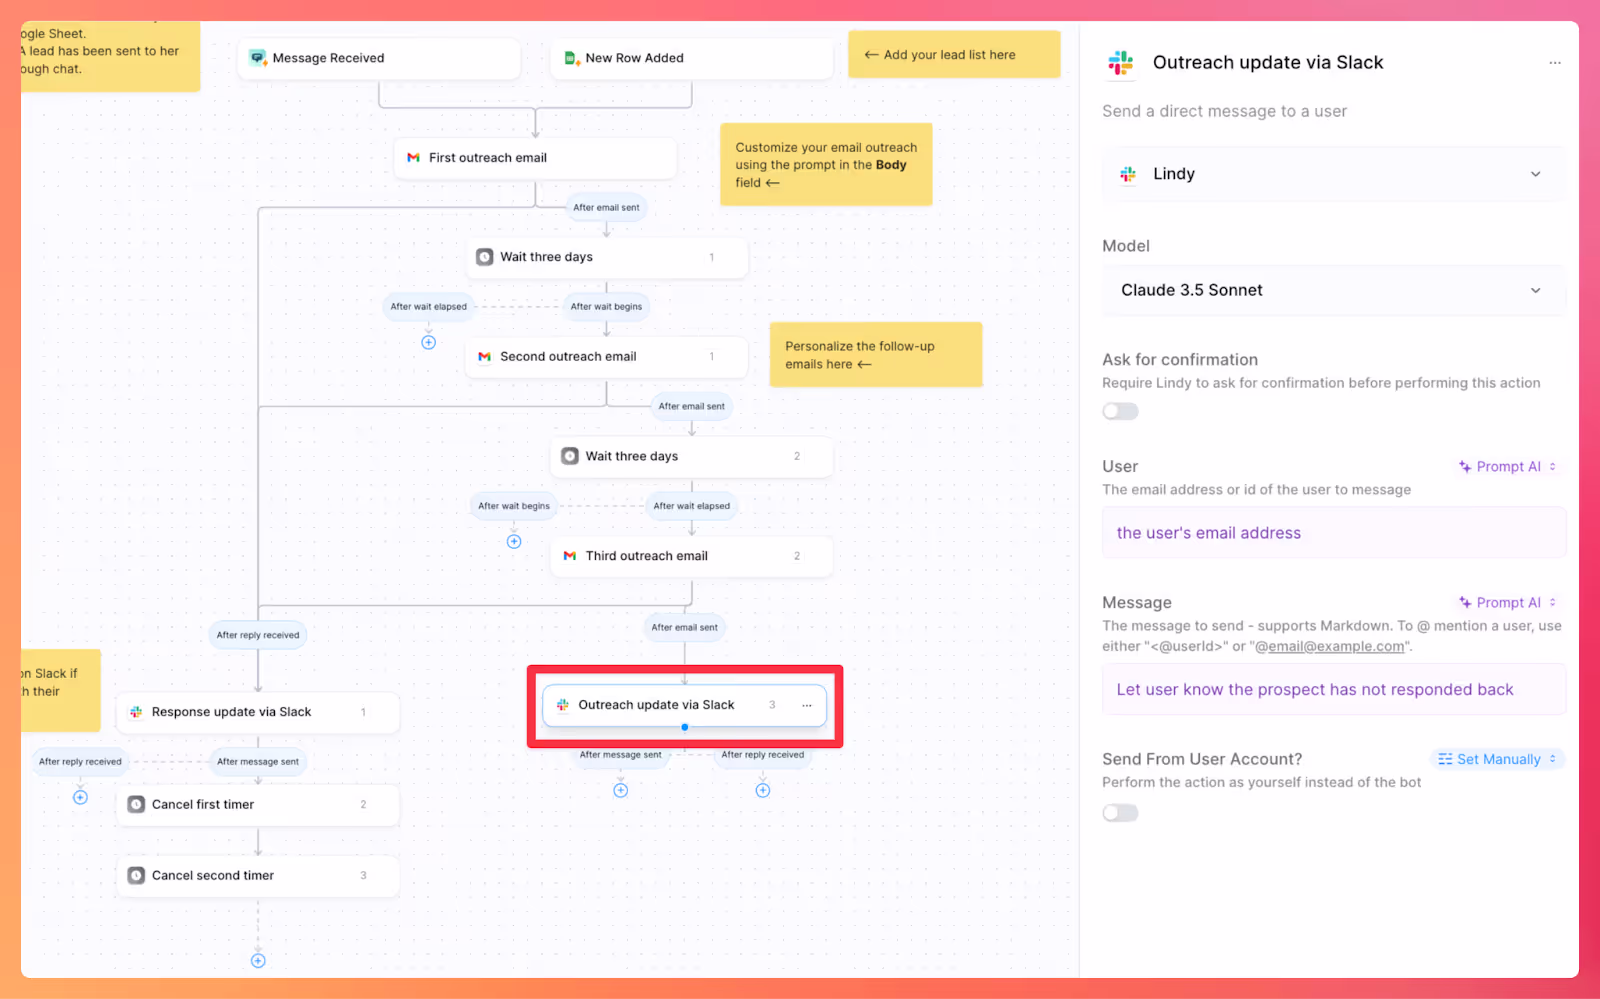Click timer icon on first Wait three days
Screen dimensions: 1600x999
tap(485, 257)
